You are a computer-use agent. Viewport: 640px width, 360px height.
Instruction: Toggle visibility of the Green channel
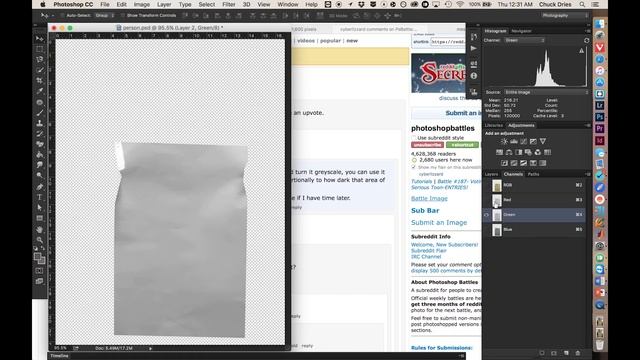[486, 215]
